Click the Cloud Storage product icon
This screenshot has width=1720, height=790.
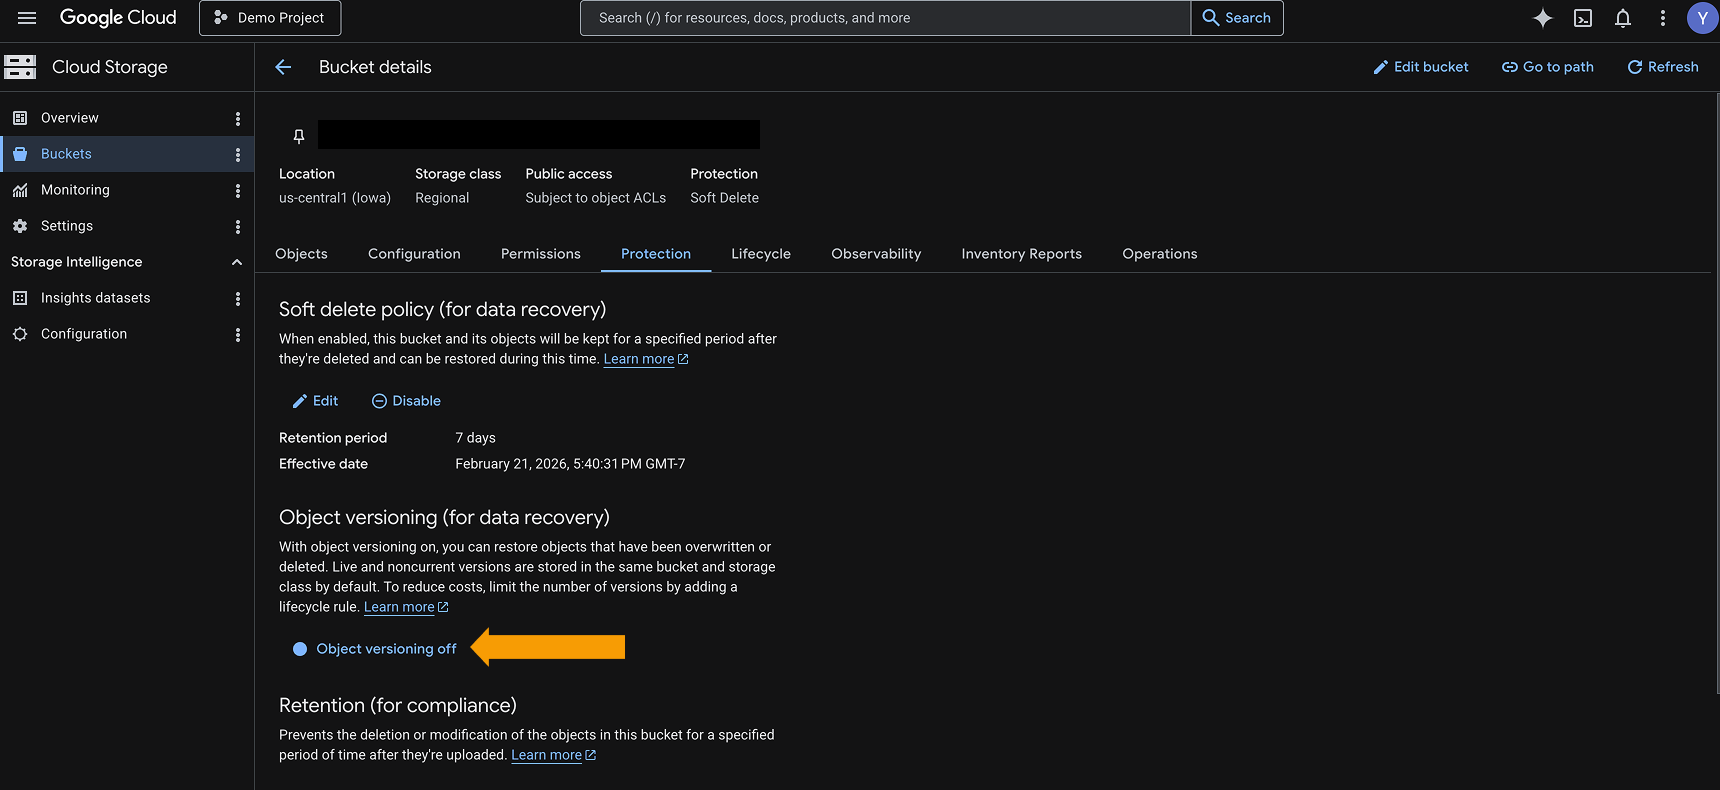coord(20,67)
